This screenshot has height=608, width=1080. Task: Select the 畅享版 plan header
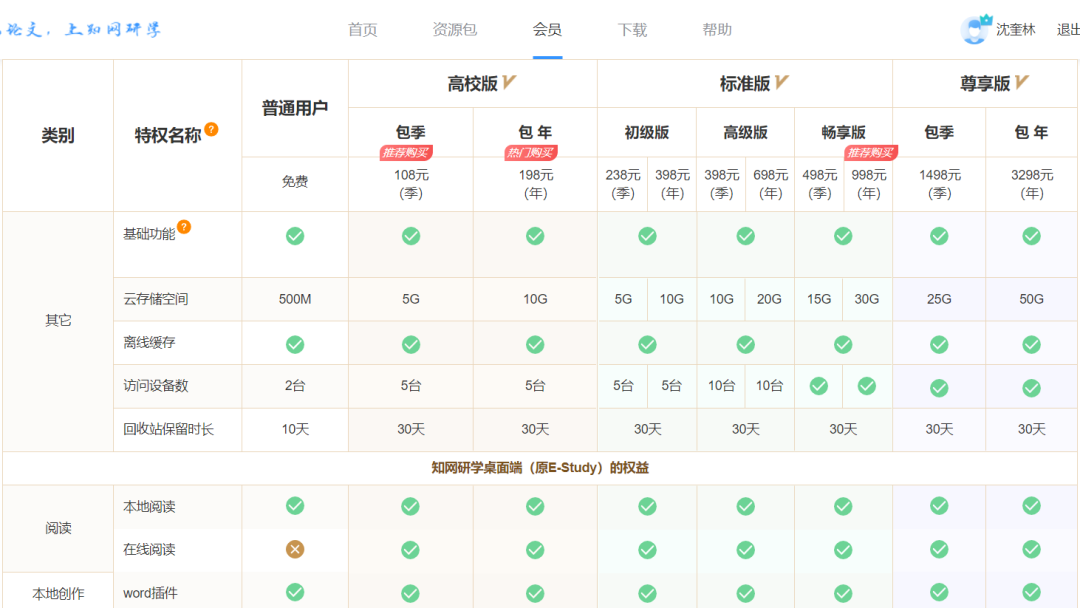pyautogui.click(x=843, y=132)
